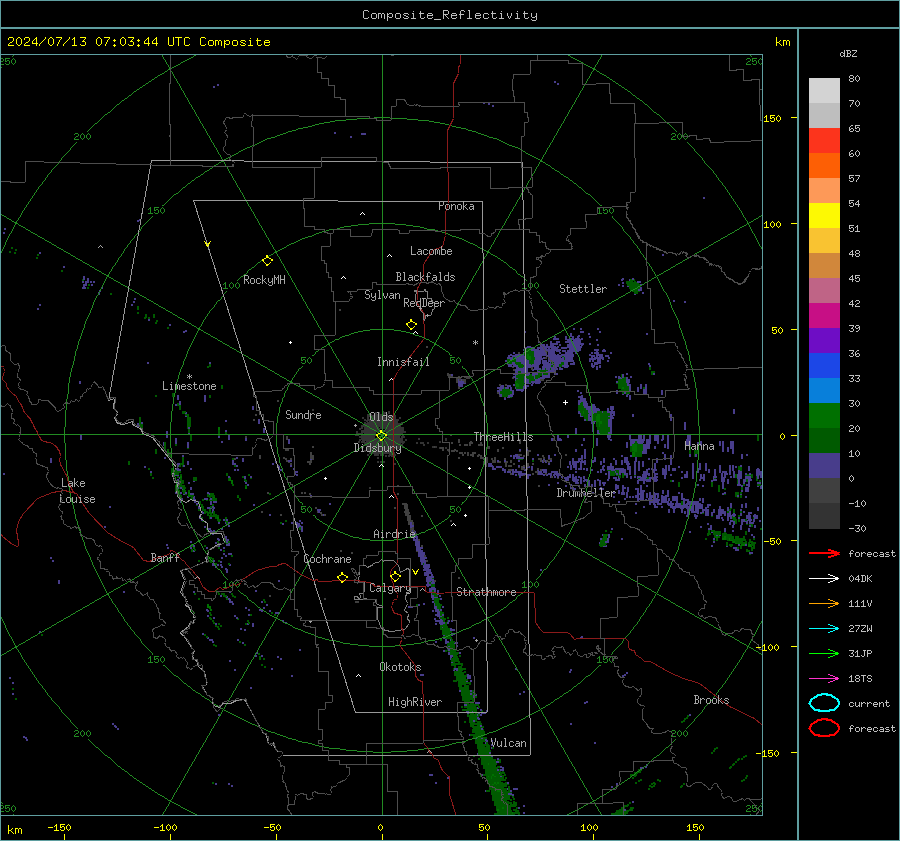
Task: Click the Sundre town label
Action: (303, 414)
